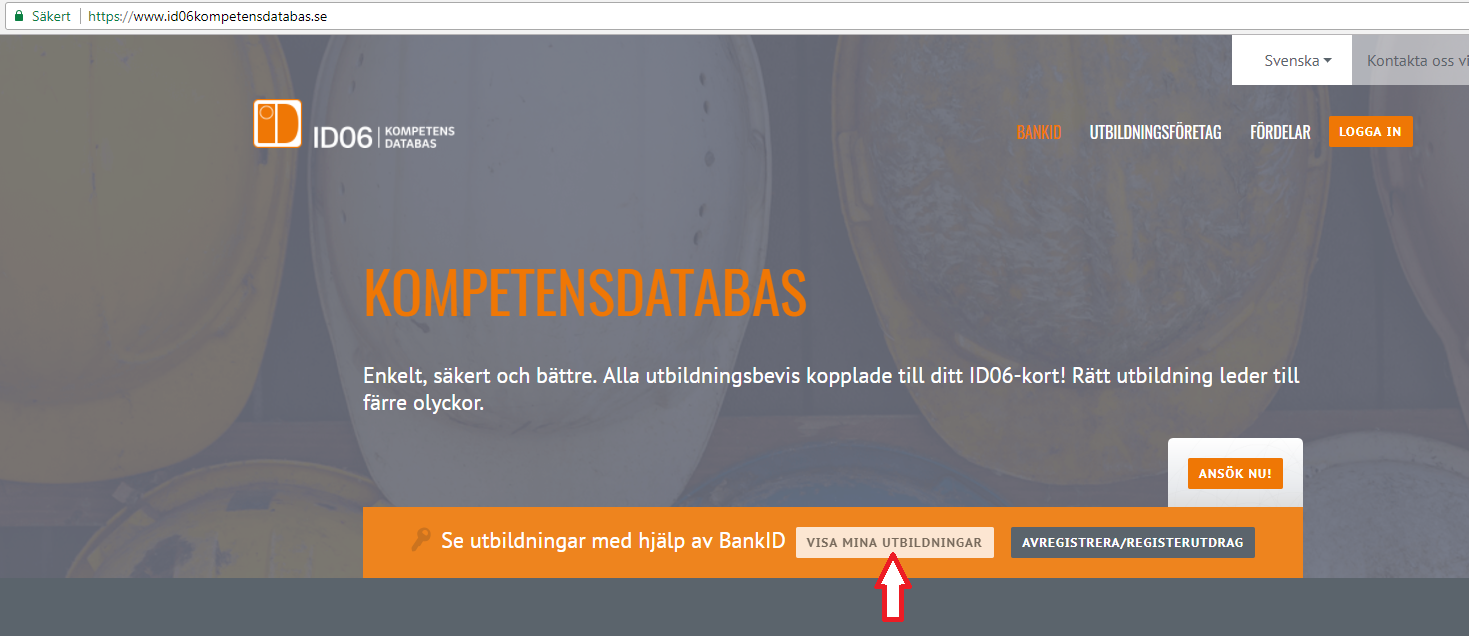The image size is (1469, 636).
Task: Click AVREGISTRERA/REGISTERUTDRAG in the orange banner
Action: 1132,542
